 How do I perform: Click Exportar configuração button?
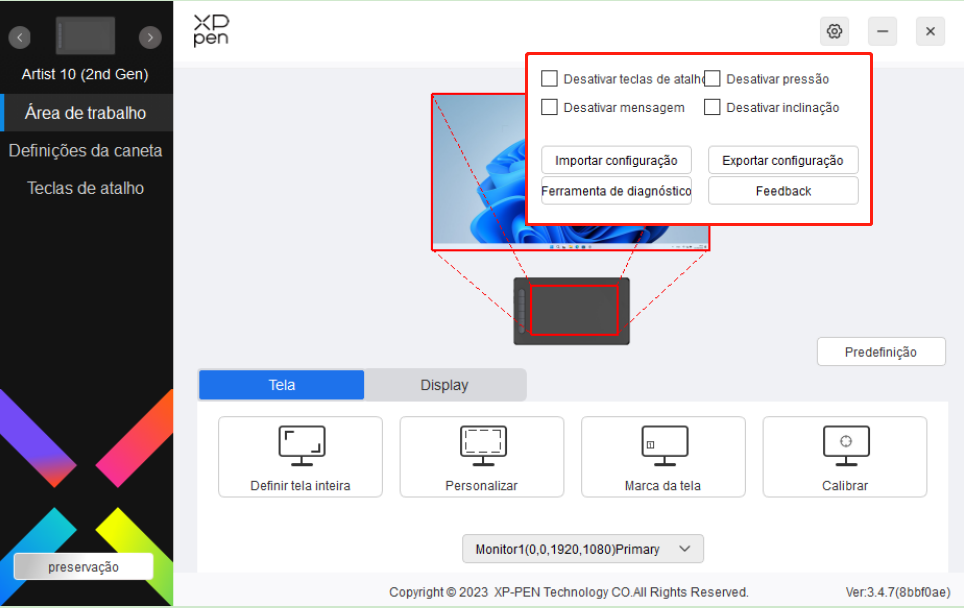(x=783, y=160)
